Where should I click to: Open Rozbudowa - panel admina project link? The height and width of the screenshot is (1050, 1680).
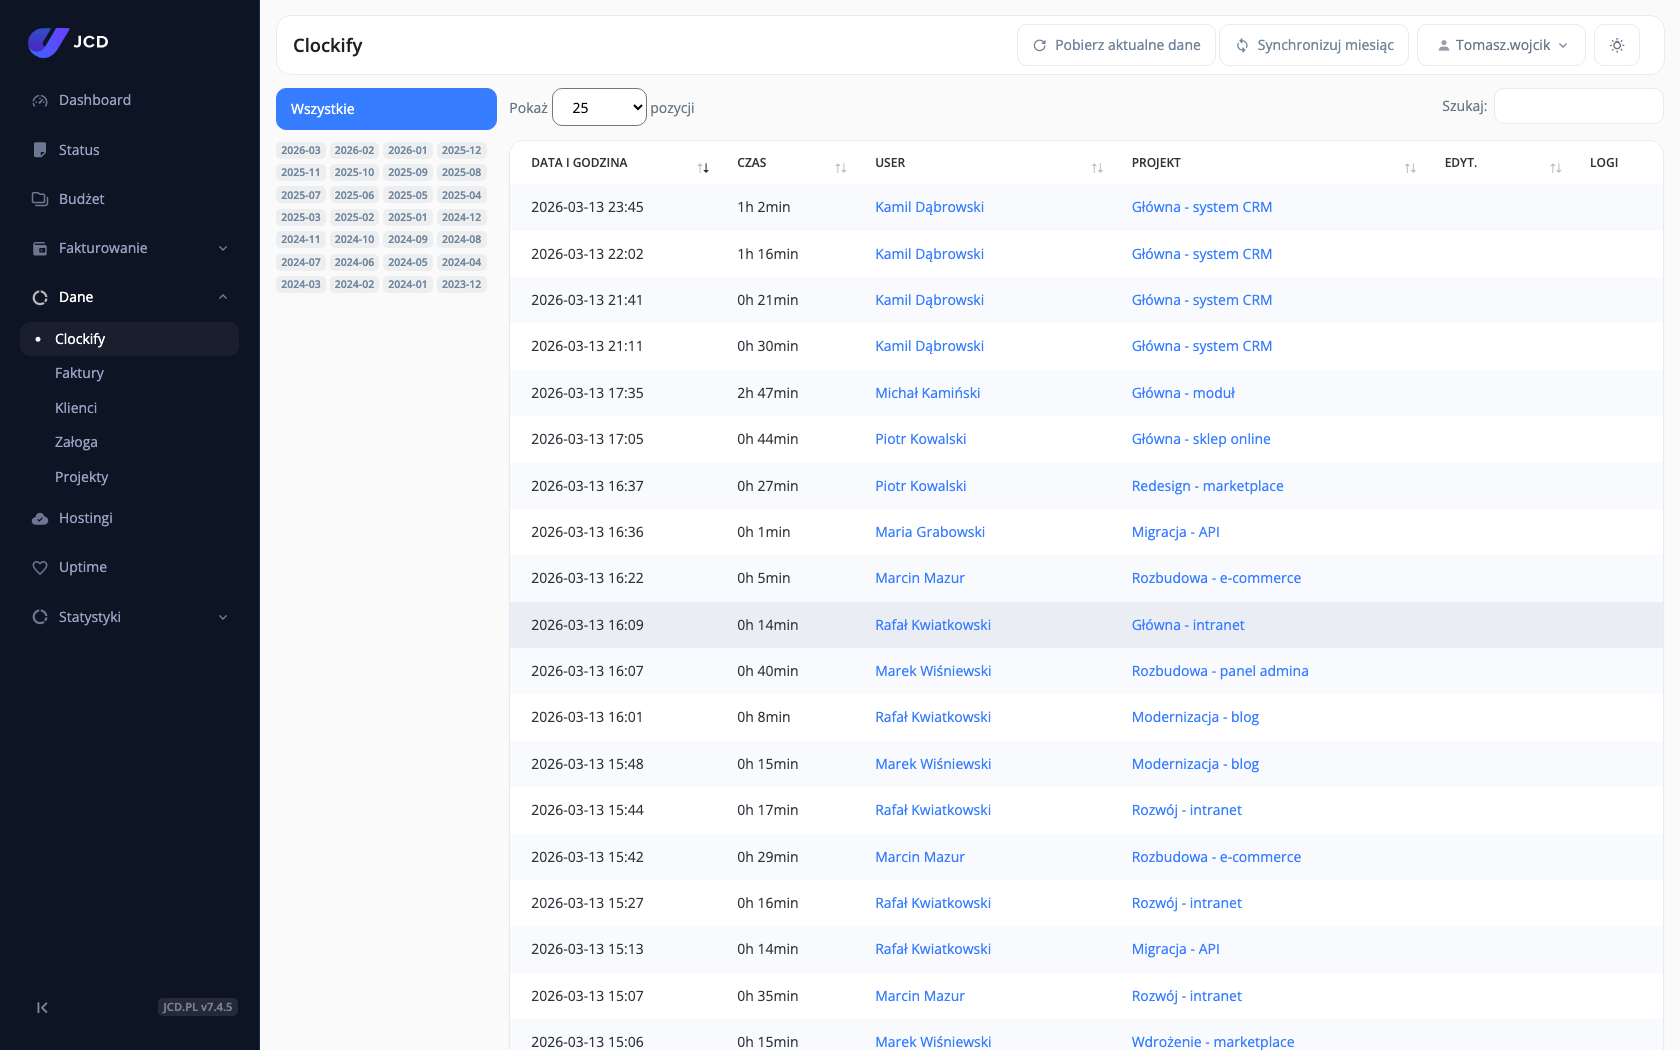pos(1220,671)
